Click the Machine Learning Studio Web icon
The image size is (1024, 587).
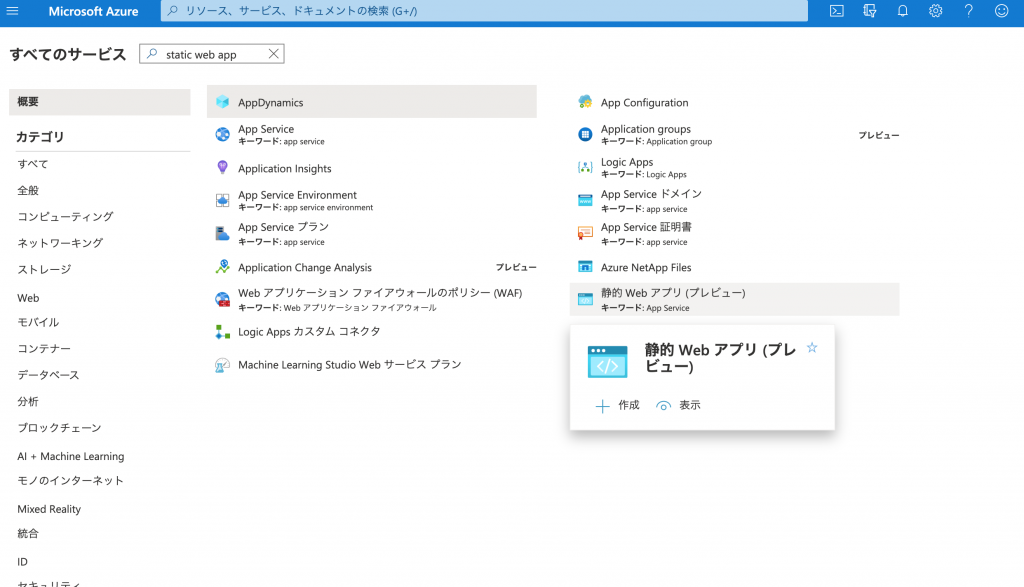[223, 365]
